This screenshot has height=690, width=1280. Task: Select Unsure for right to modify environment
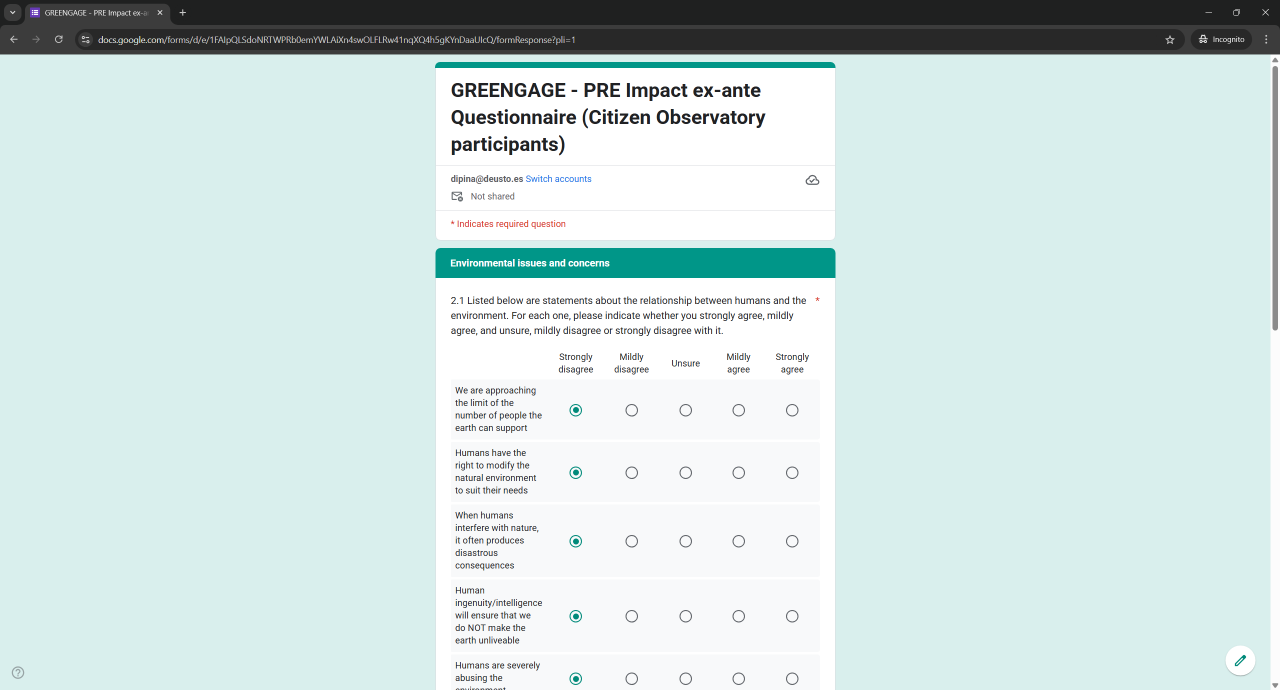coord(686,472)
